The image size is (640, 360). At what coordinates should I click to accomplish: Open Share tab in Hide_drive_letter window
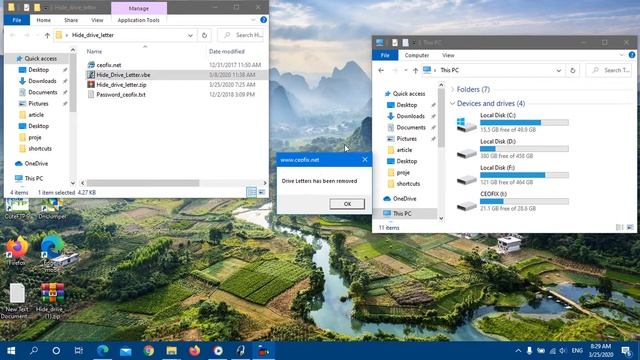71,20
